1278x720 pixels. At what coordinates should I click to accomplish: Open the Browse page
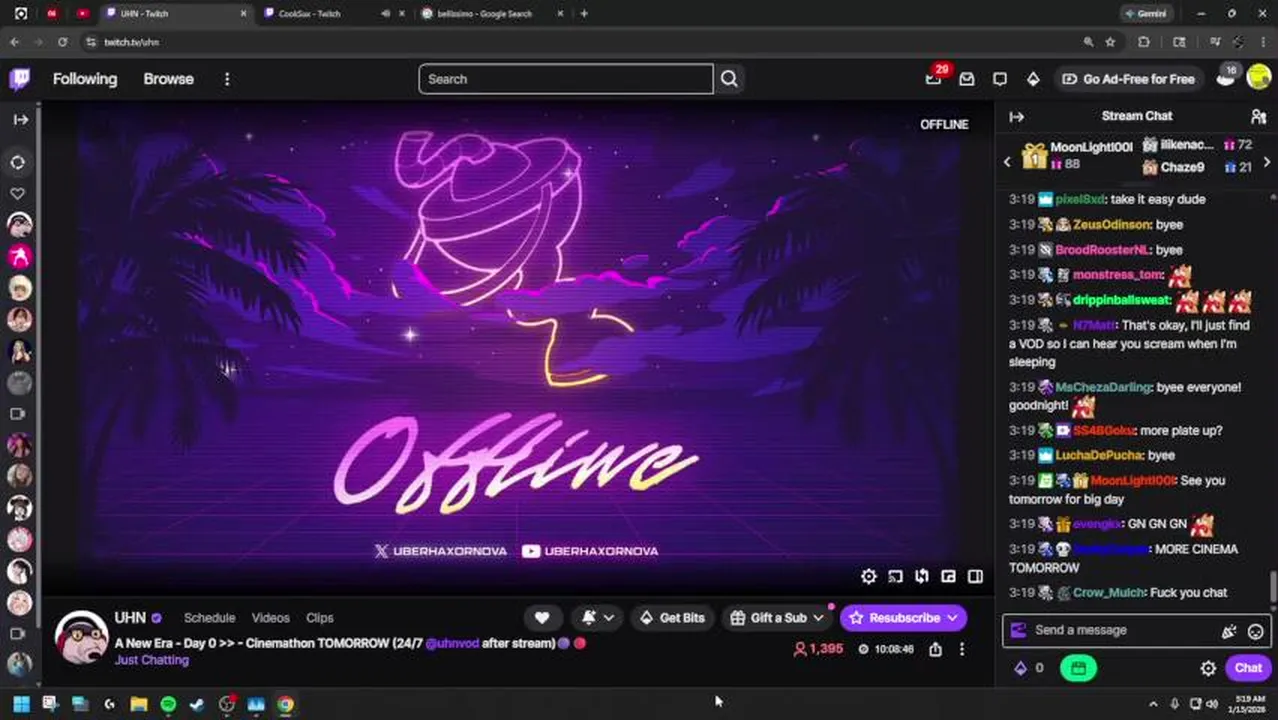(x=168, y=79)
